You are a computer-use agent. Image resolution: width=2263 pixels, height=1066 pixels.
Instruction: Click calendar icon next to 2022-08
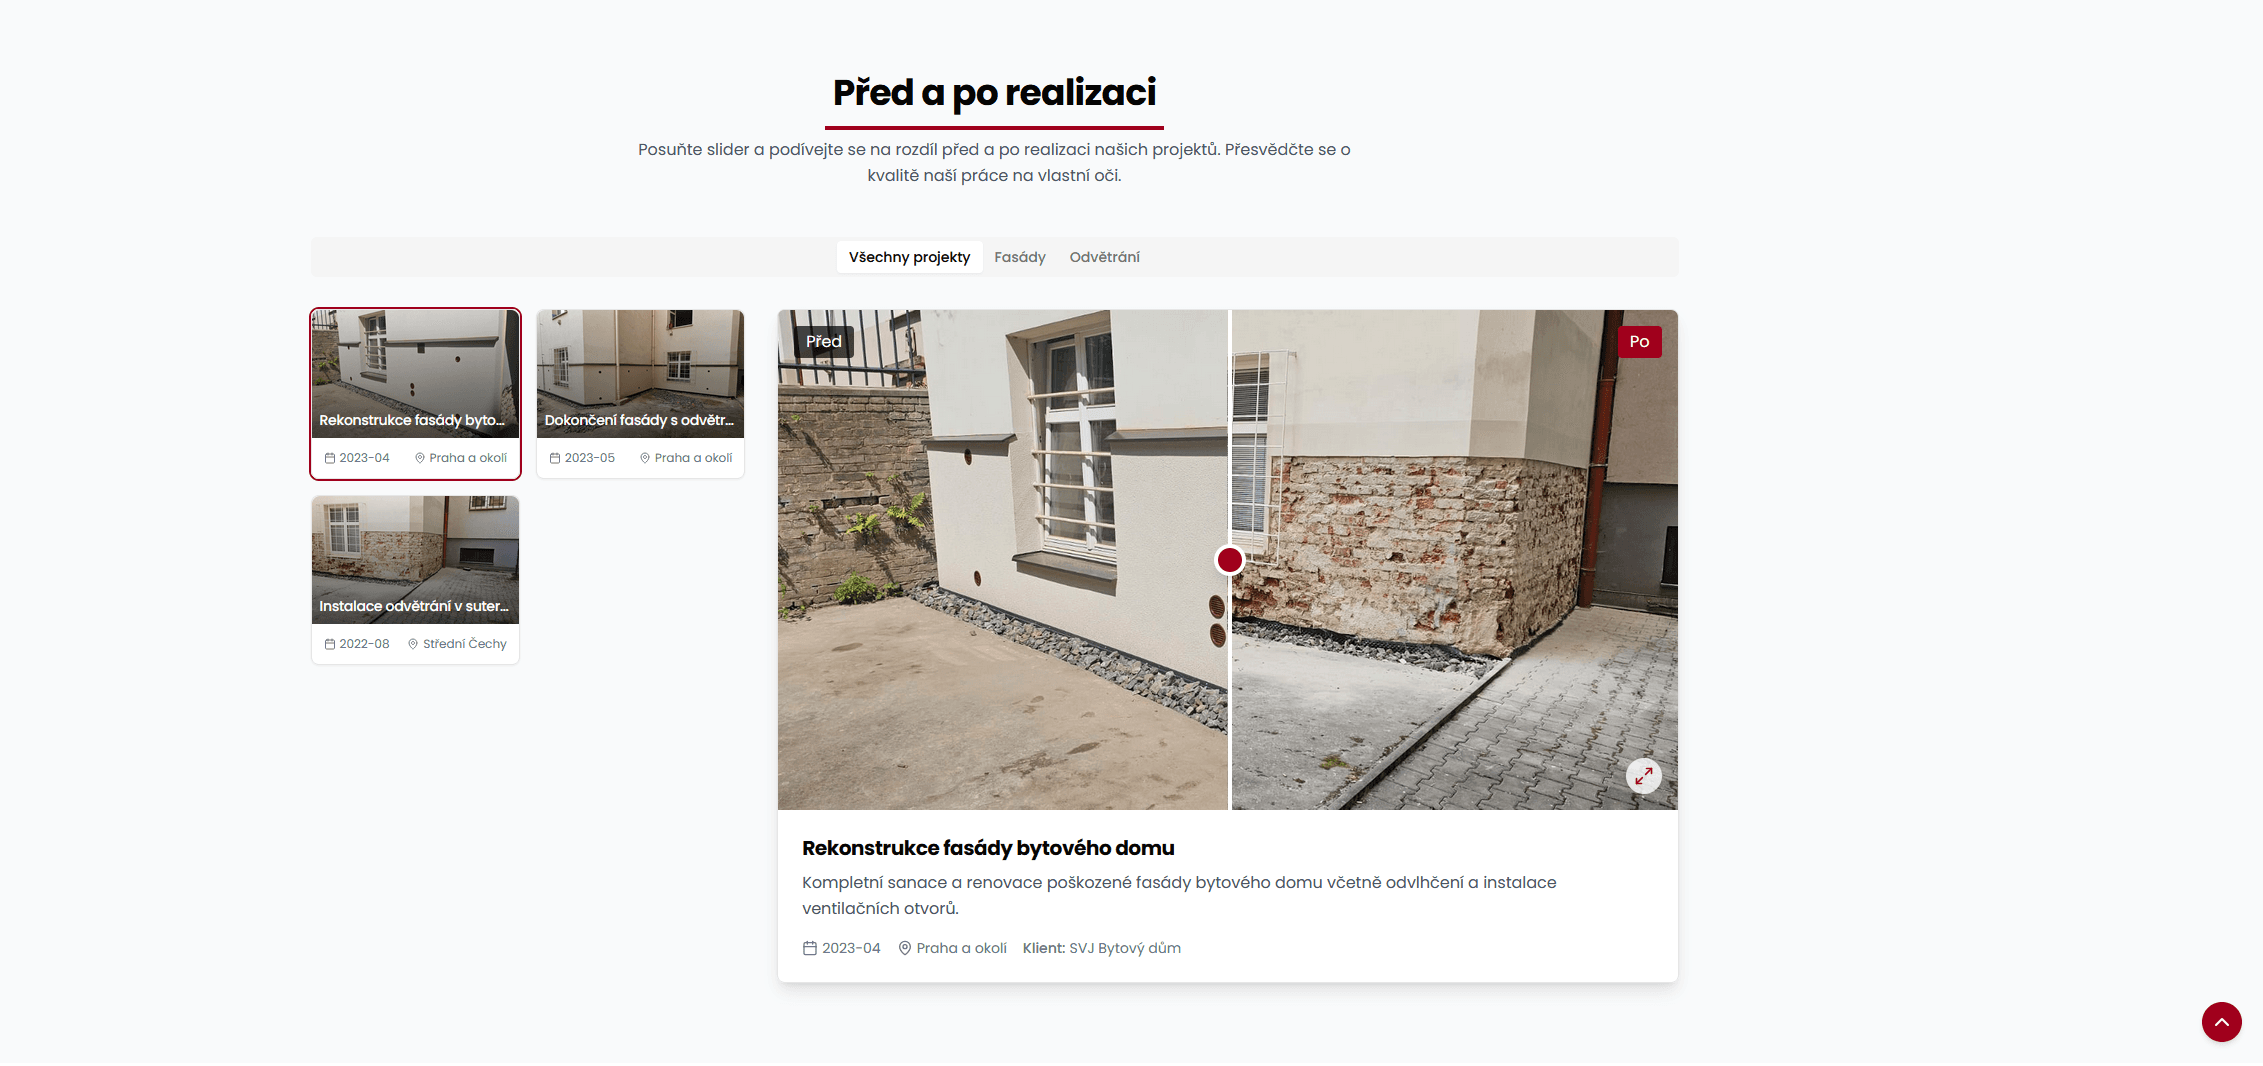[x=330, y=644]
